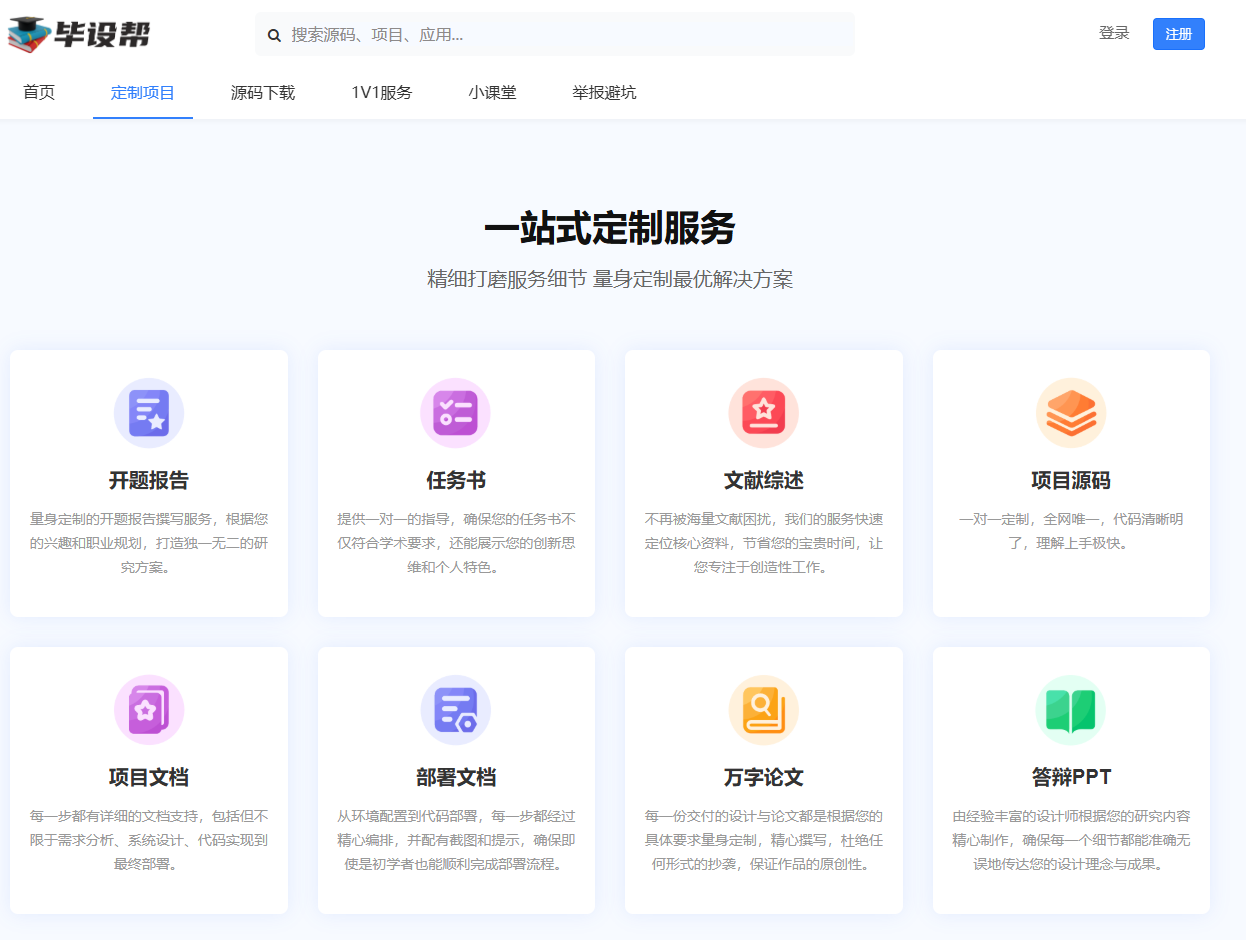Click the 注册 button
The image size is (1246, 940).
(1178, 34)
